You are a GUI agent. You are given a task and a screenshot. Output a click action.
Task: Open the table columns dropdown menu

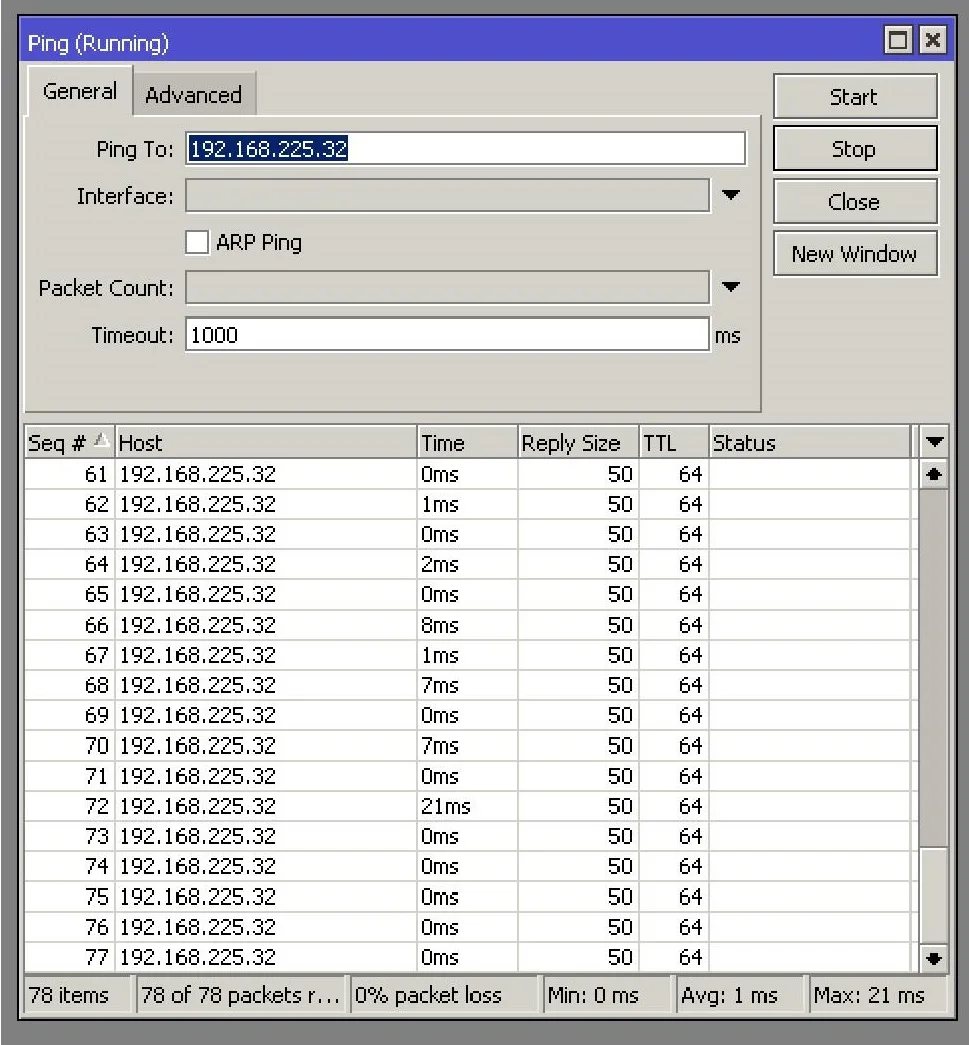click(x=934, y=443)
